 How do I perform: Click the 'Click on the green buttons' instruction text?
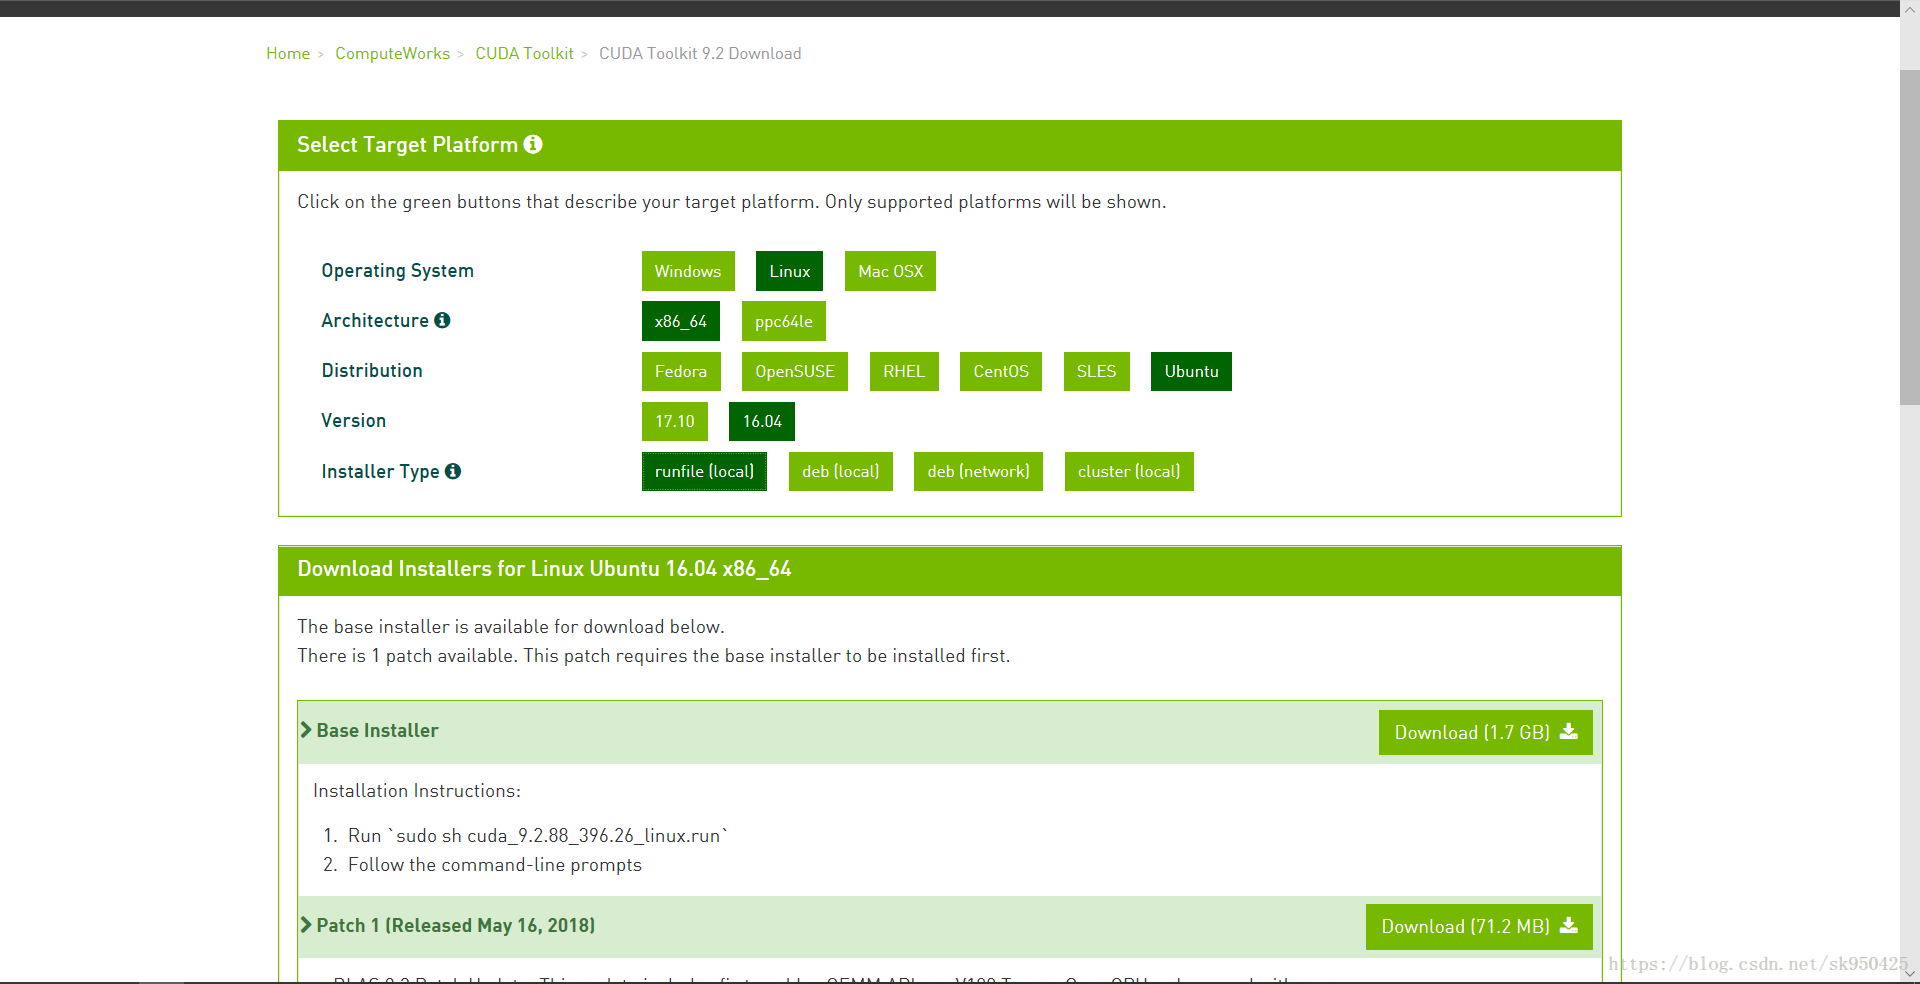731,202
